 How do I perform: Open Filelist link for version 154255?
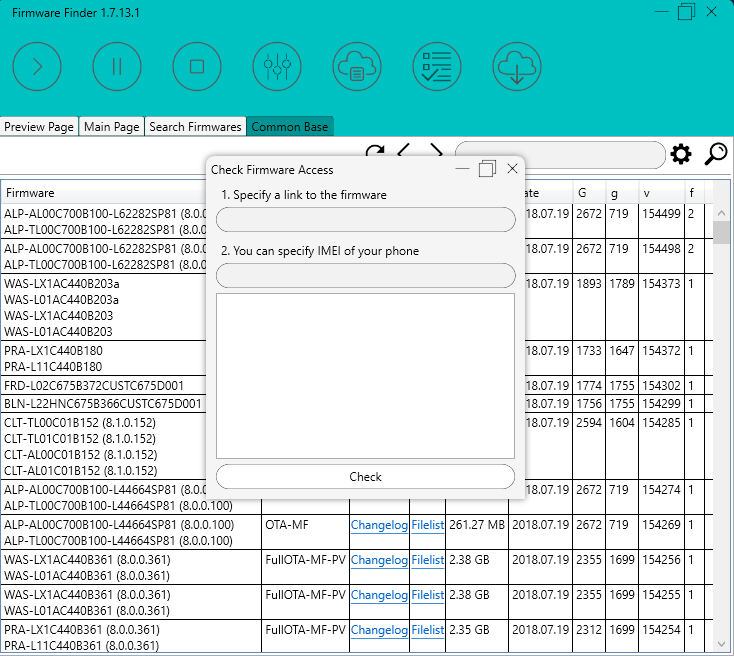[428, 595]
